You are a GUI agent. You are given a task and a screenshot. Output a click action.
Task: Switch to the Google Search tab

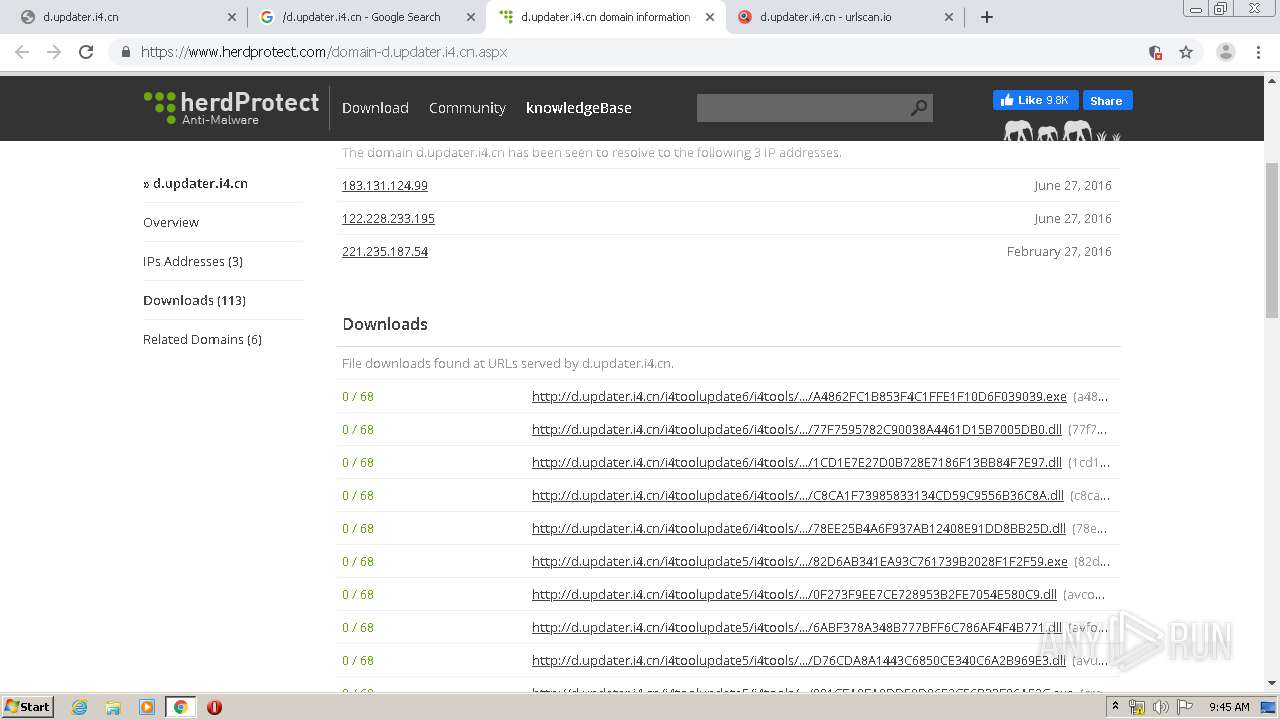coord(362,17)
